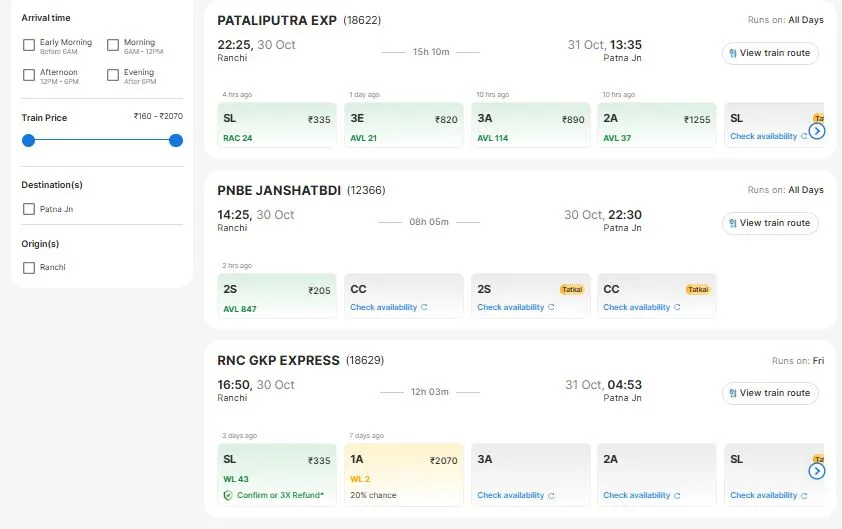Select SL ₹335 RAC 24 class card
The width and height of the screenshot is (842, 529).
click(x=277, y=125)
